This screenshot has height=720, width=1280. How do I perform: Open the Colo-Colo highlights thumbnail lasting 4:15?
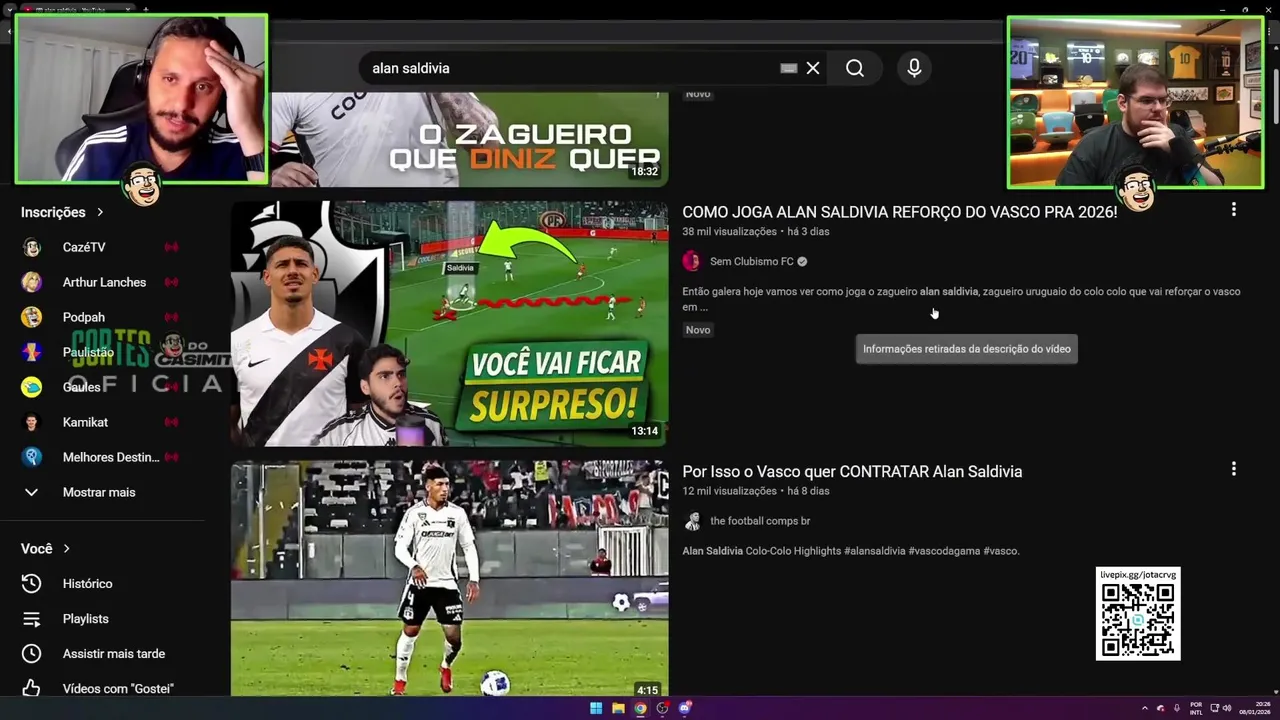450,578
